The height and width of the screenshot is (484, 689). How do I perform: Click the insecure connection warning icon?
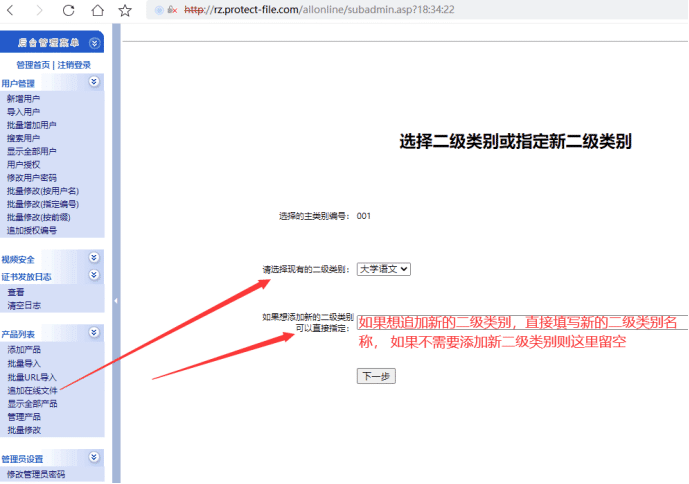click(x=170, y=10)
